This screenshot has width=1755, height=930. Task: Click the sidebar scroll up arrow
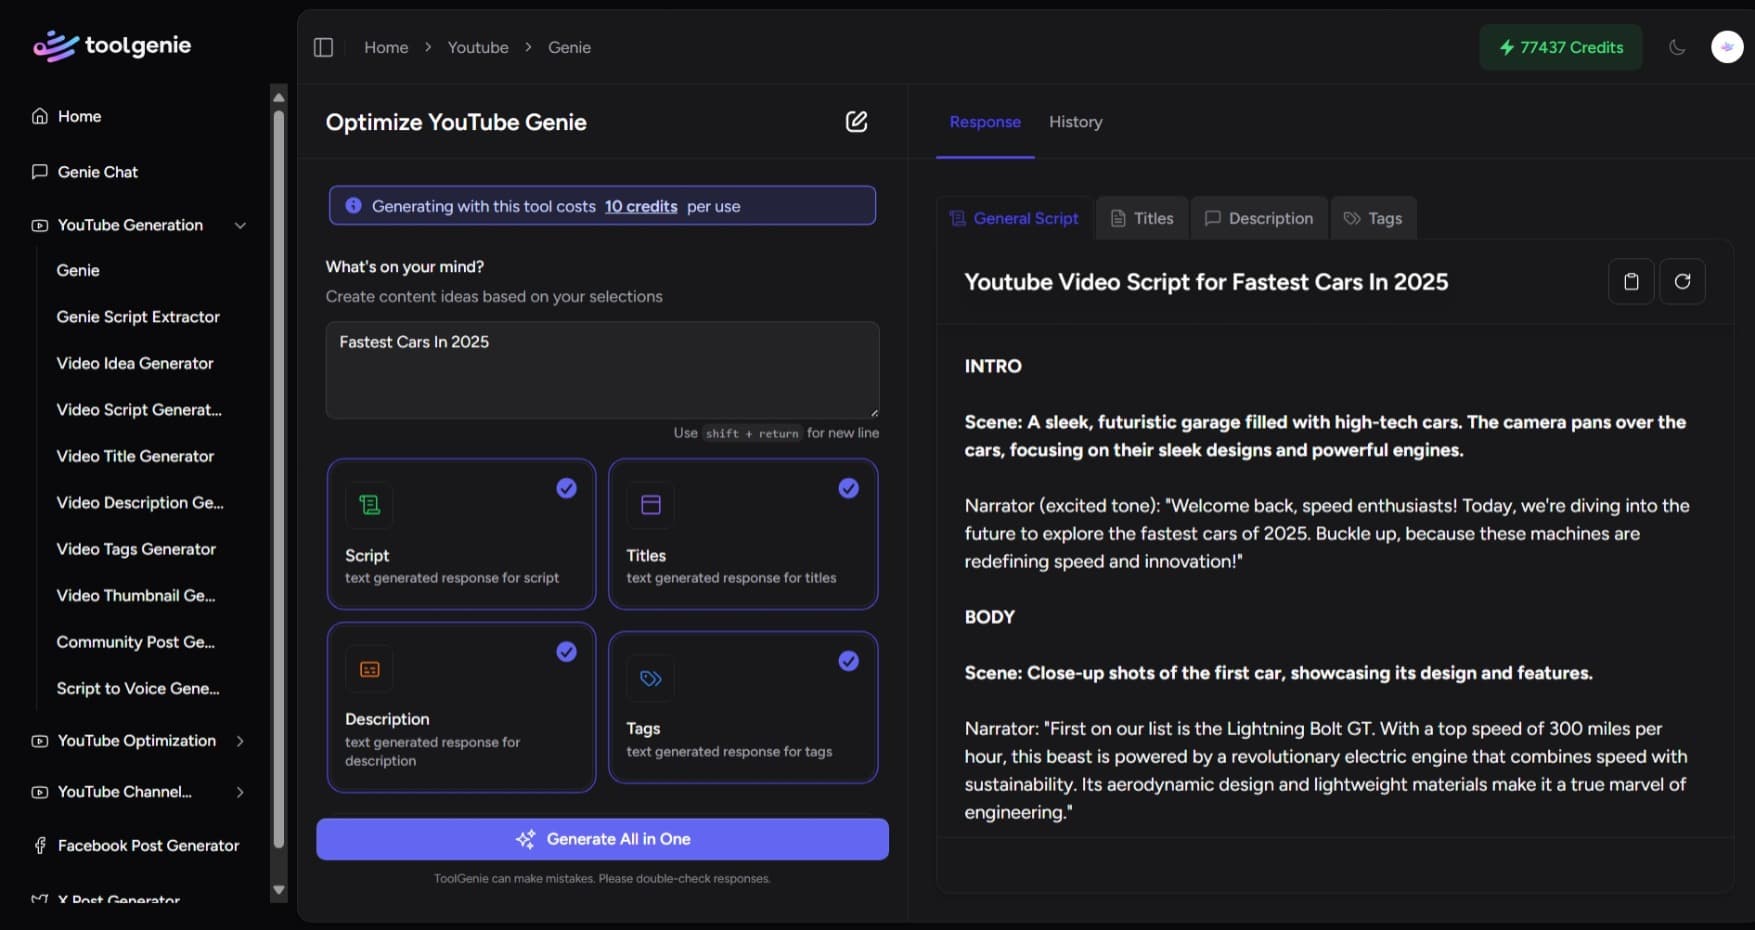[279, 97]
